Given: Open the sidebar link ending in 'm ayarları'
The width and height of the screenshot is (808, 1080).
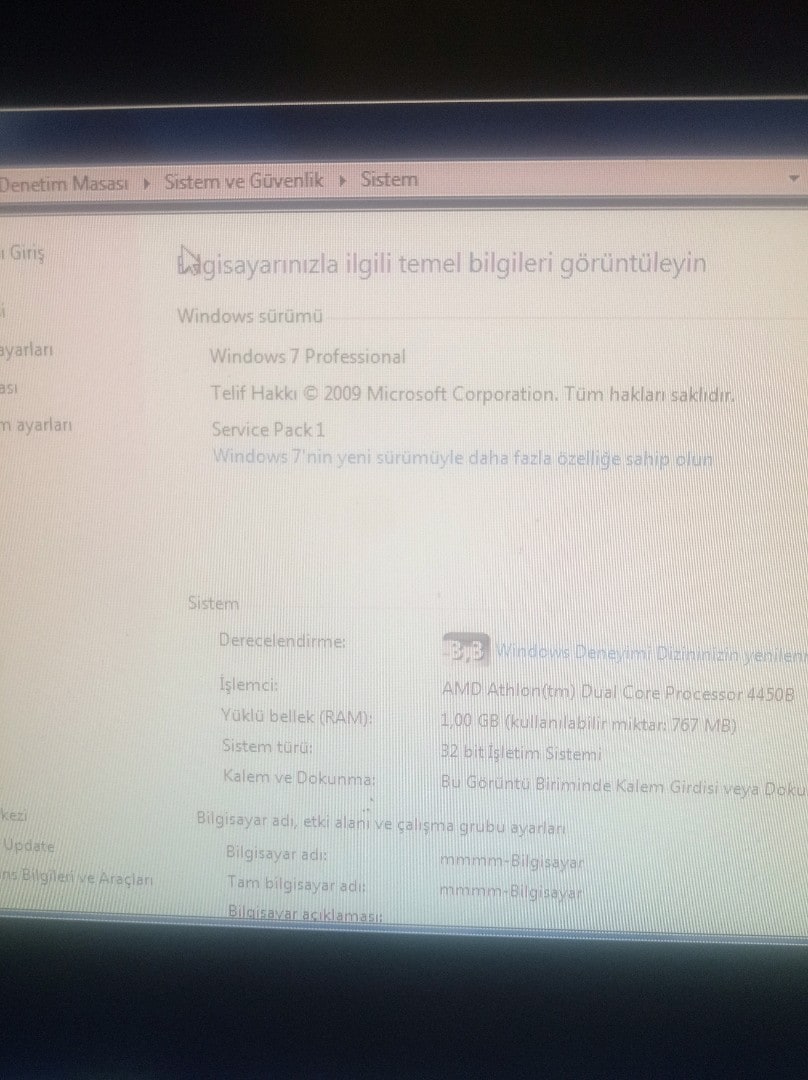Looking at the screenshot, I should click(x=36, y=425).
